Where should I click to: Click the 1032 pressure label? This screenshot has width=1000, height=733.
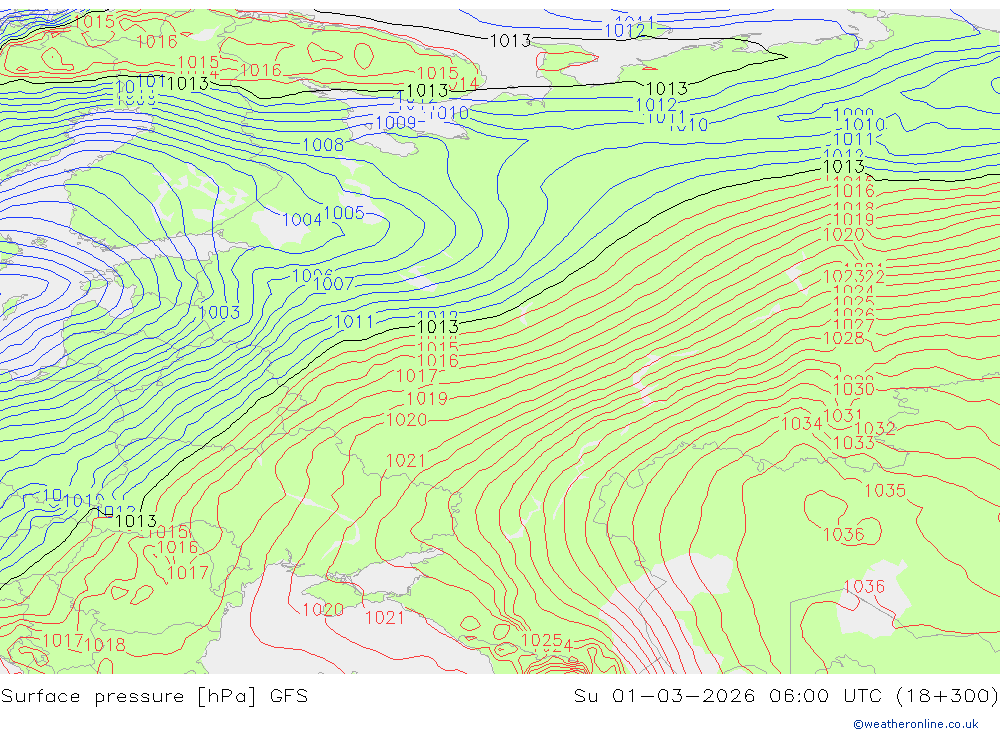point(875,429)
